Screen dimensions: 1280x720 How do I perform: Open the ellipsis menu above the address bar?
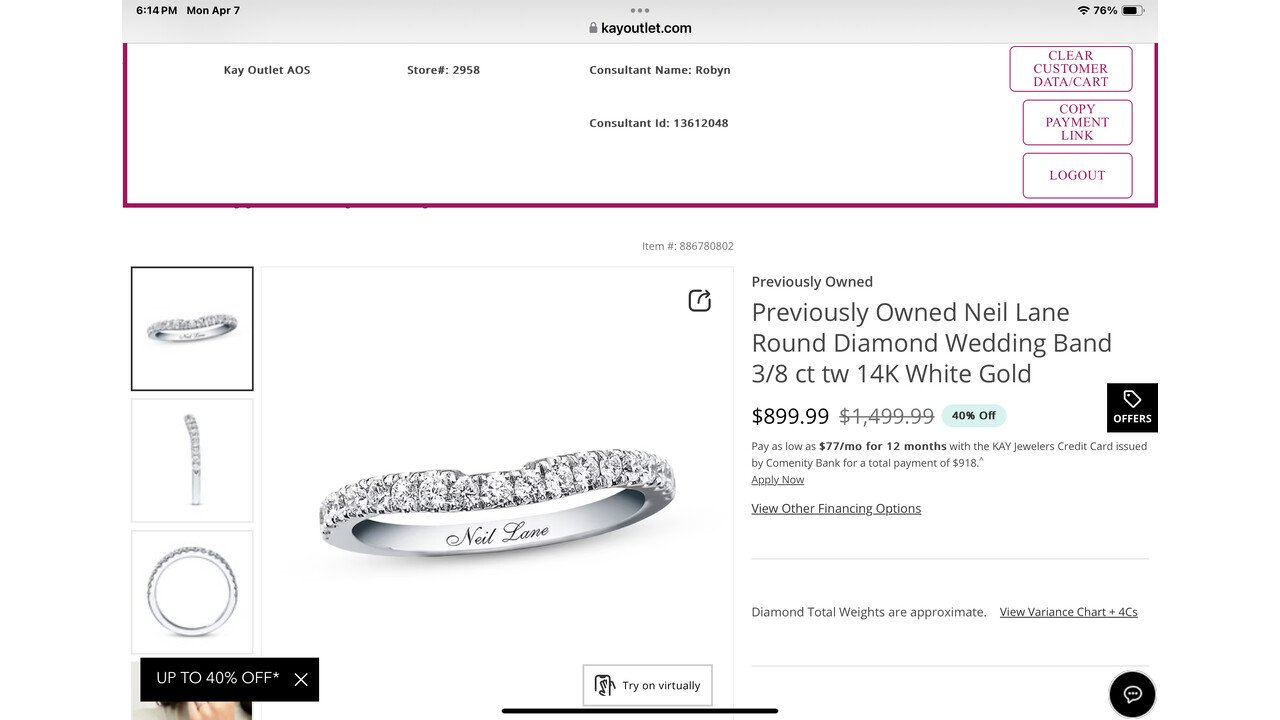tap(639, 10)
